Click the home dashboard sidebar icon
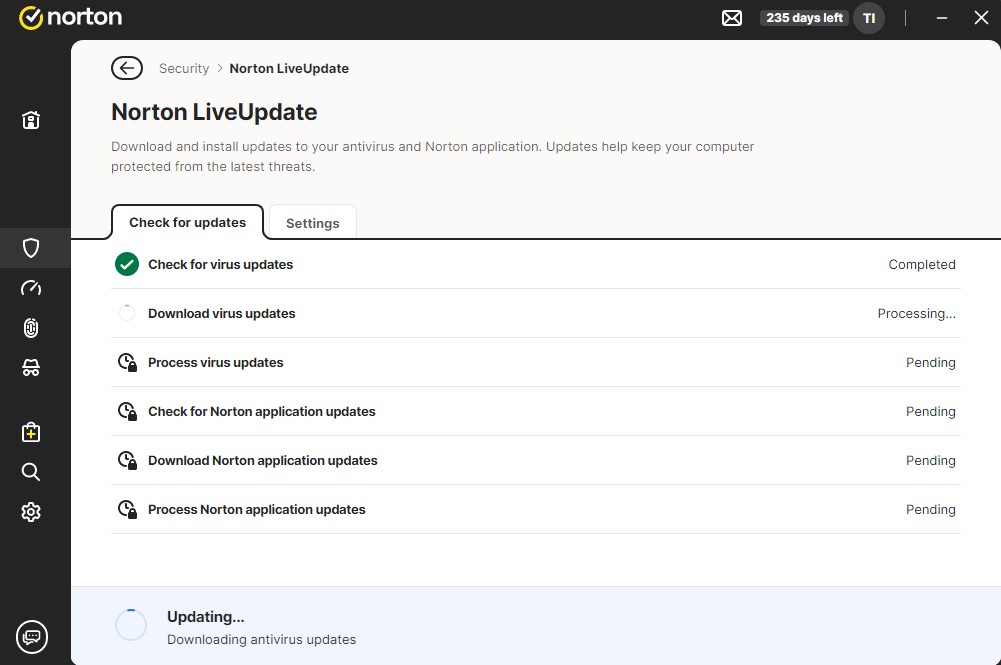The height and width of the screenshot is (665, 1001). tap(31, 121)
